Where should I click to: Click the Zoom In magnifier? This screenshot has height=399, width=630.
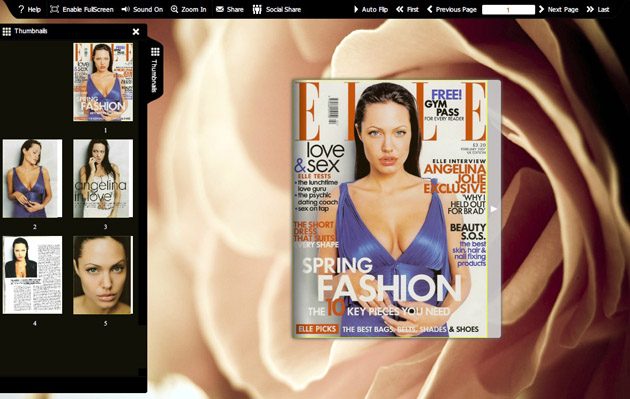tap(174, 9)
